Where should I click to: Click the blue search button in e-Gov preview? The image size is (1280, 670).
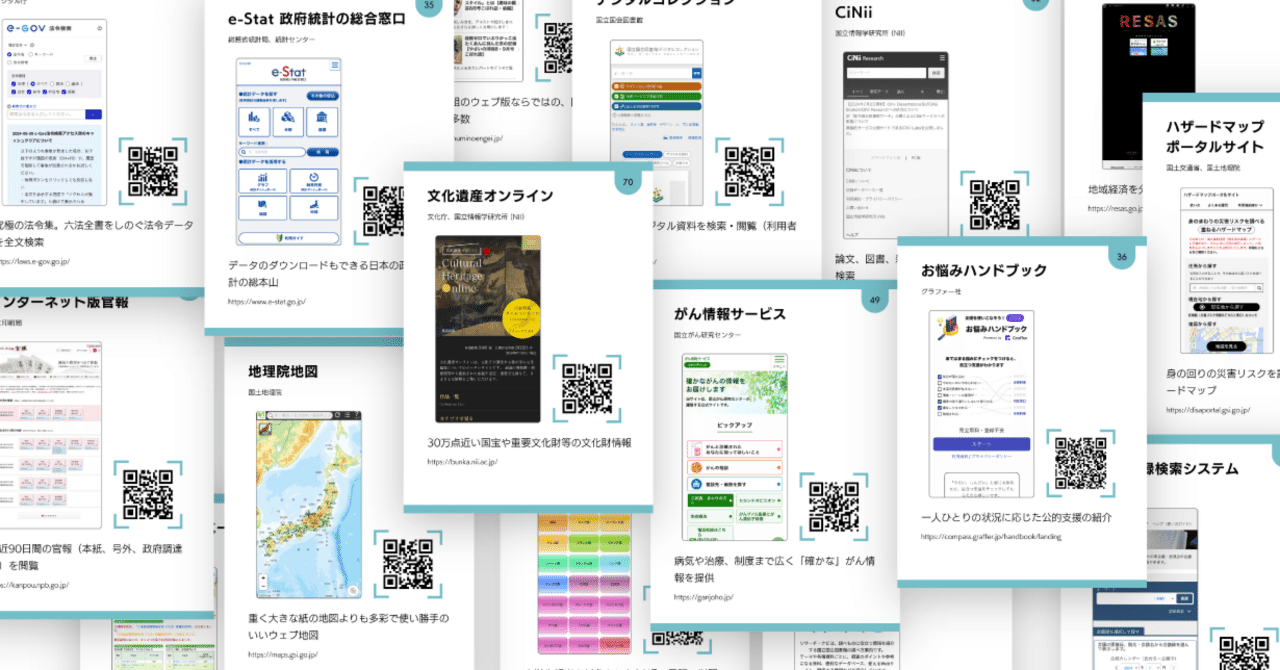tap(93, 114)
